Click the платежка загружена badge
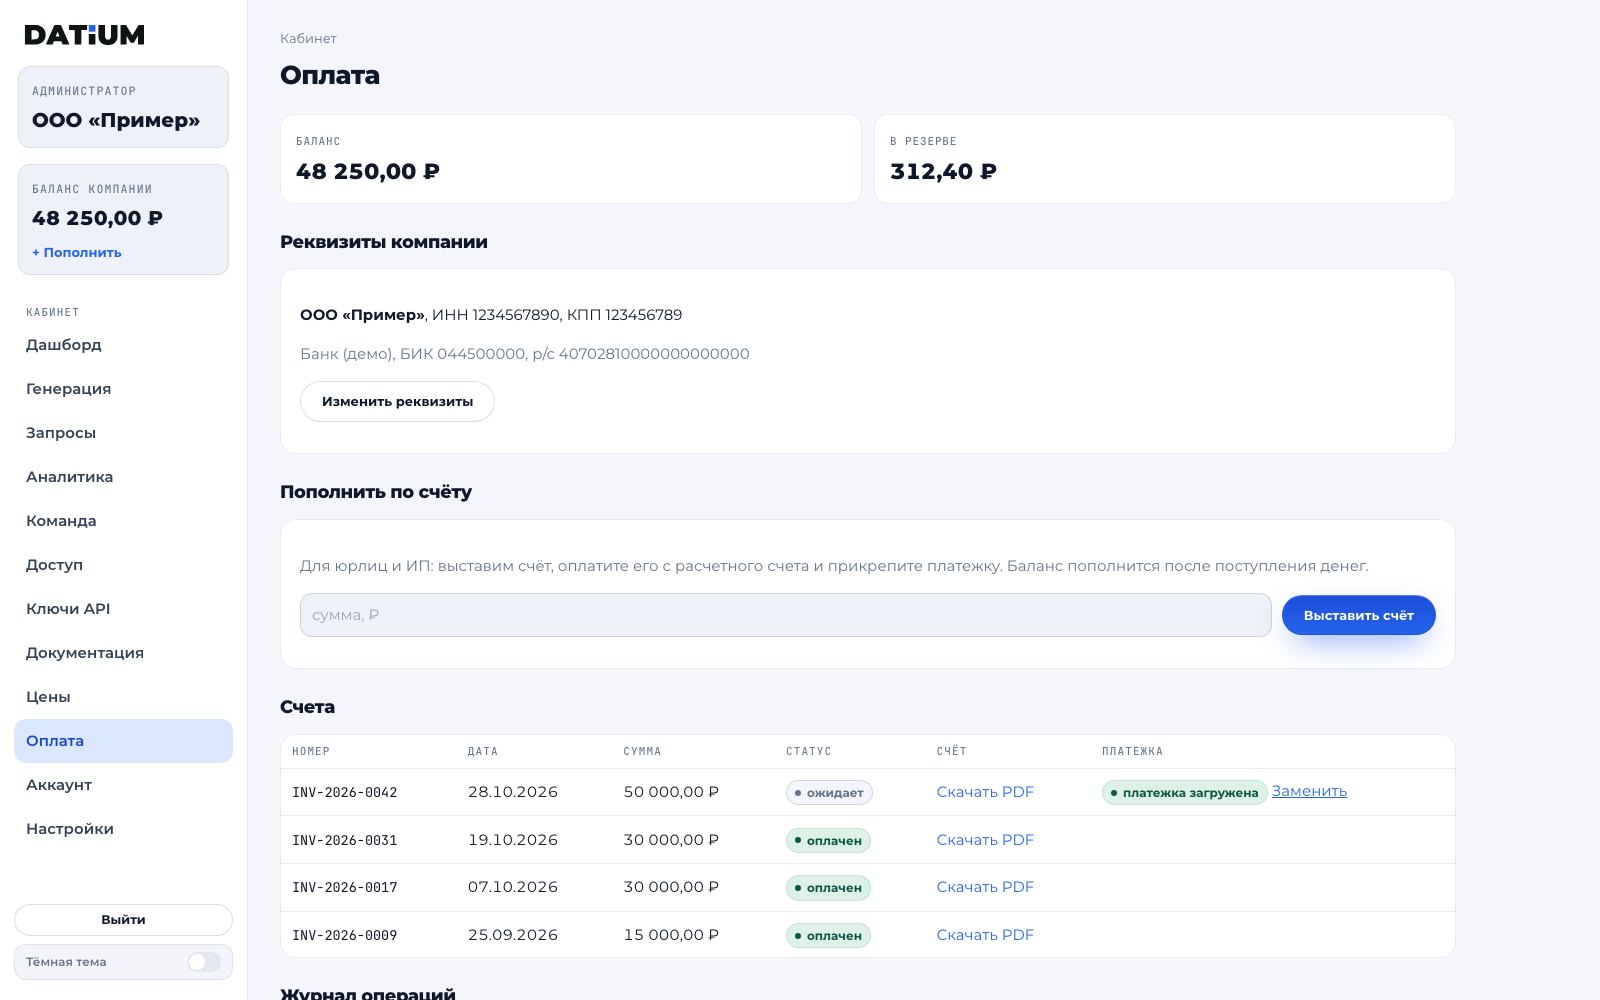 point(1184,793)
